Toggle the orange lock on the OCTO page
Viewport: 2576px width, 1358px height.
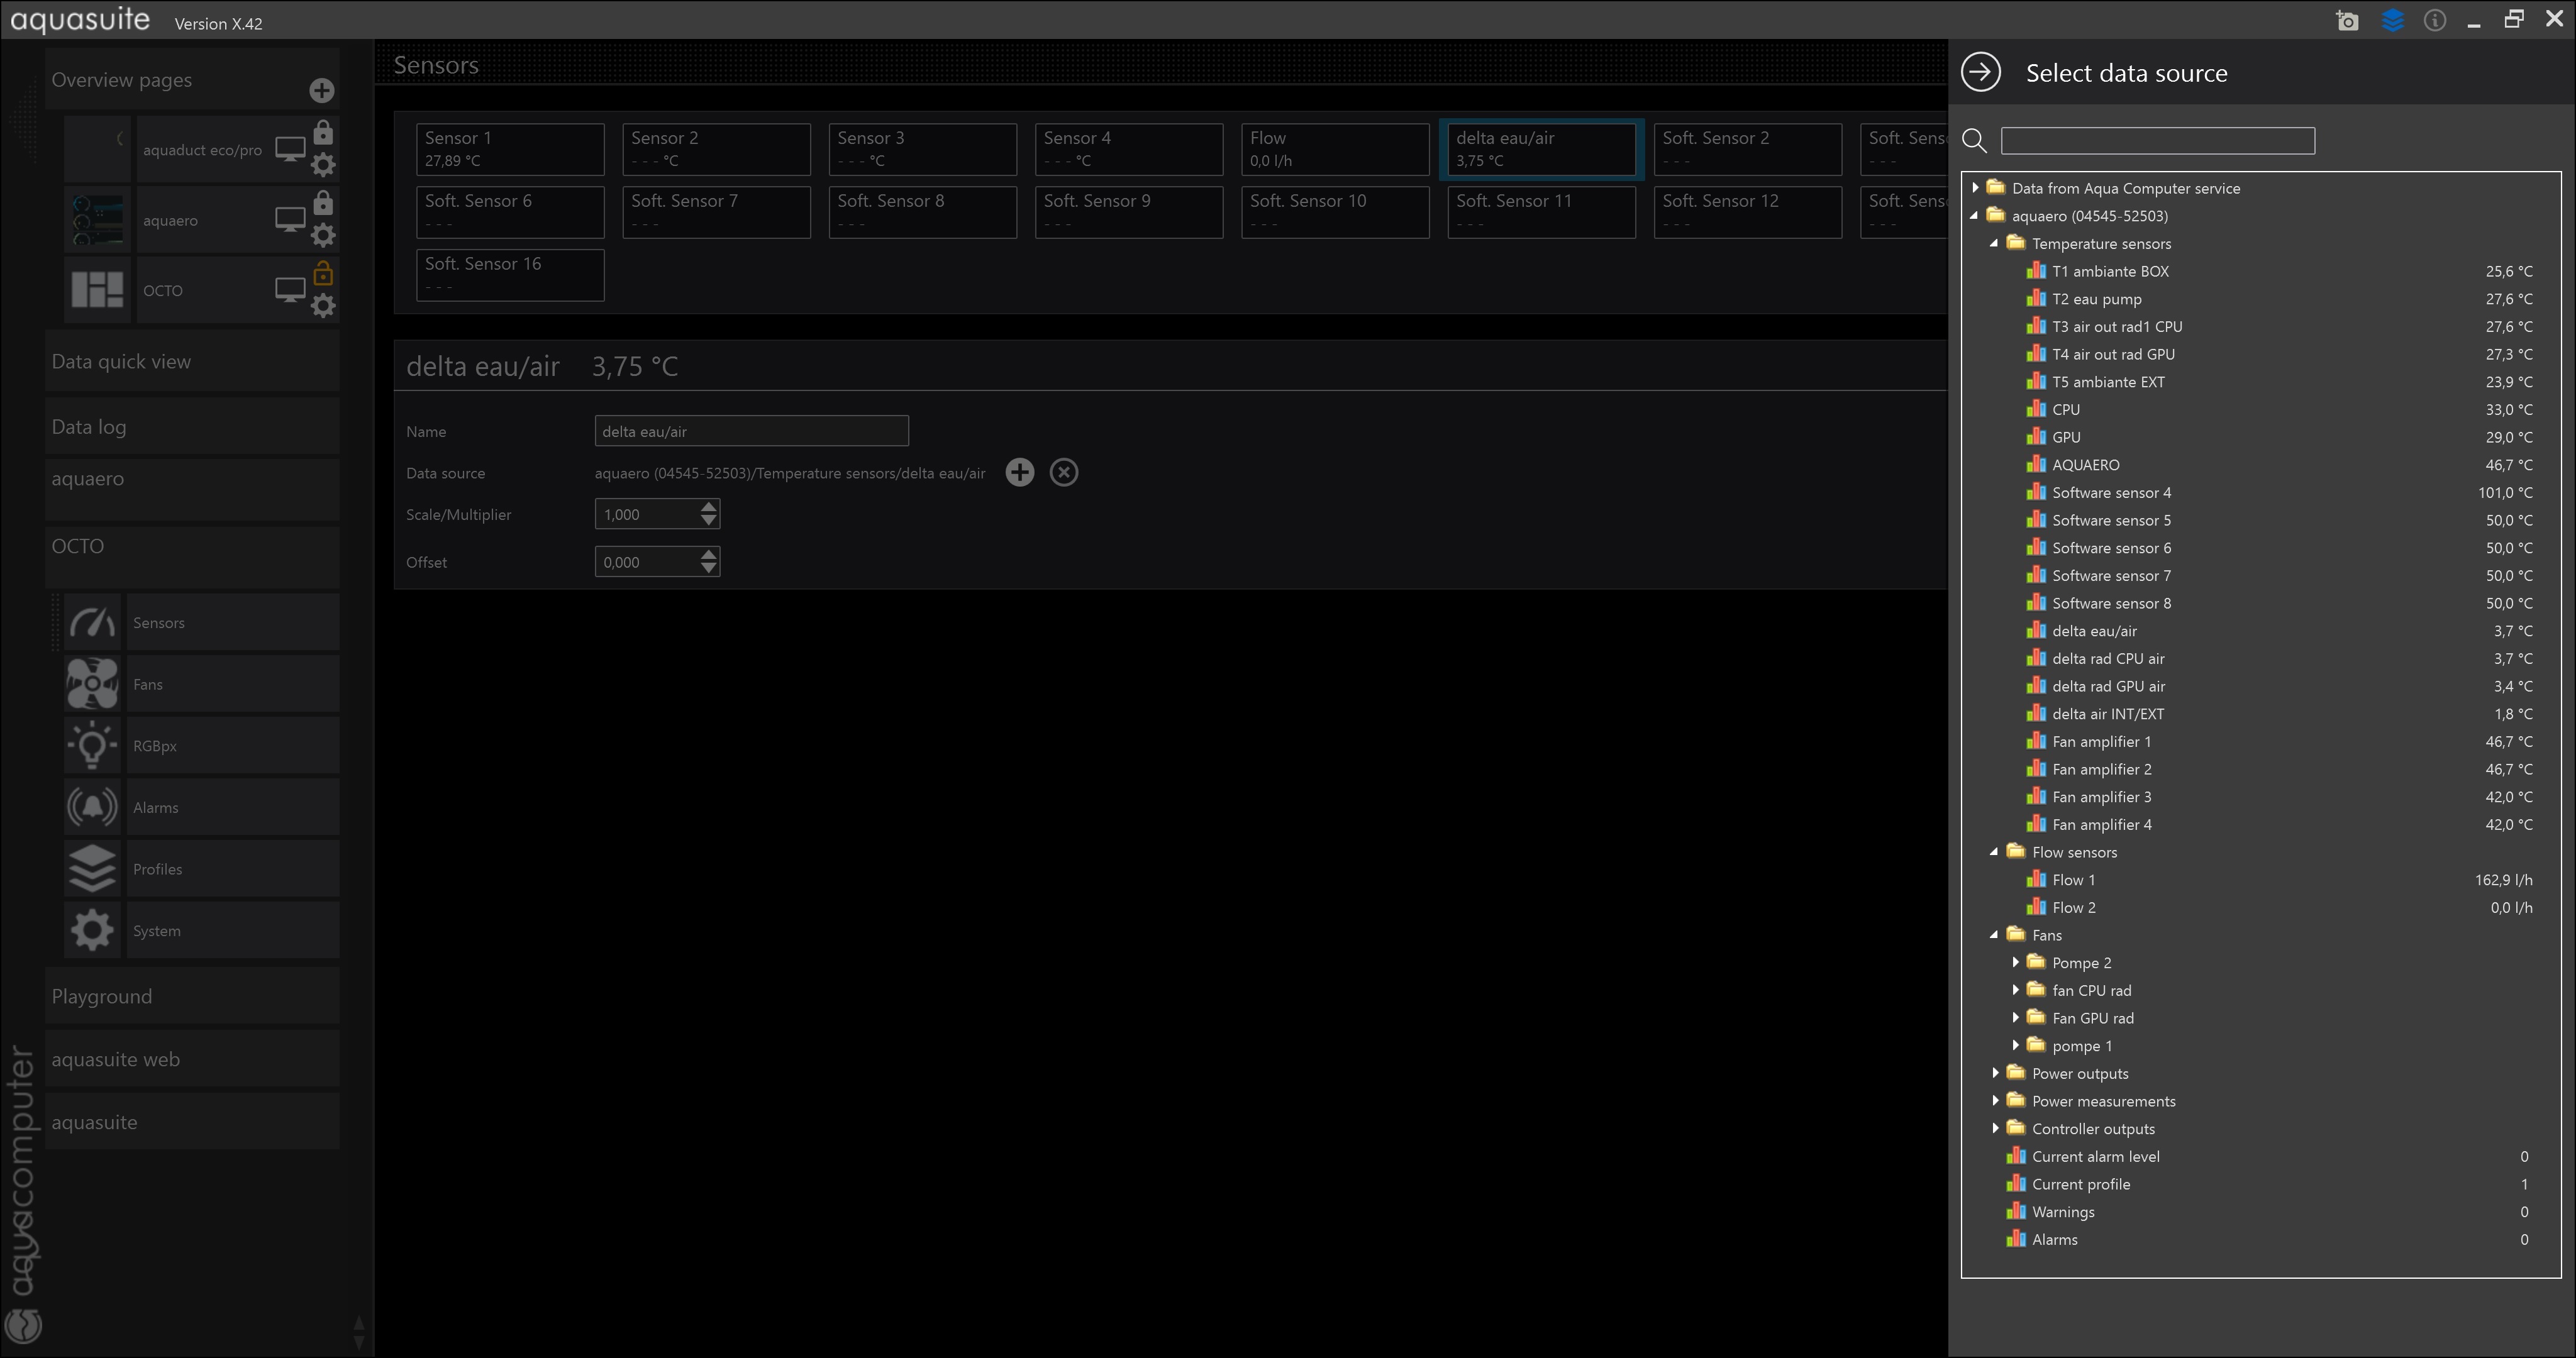click(323, 273)
